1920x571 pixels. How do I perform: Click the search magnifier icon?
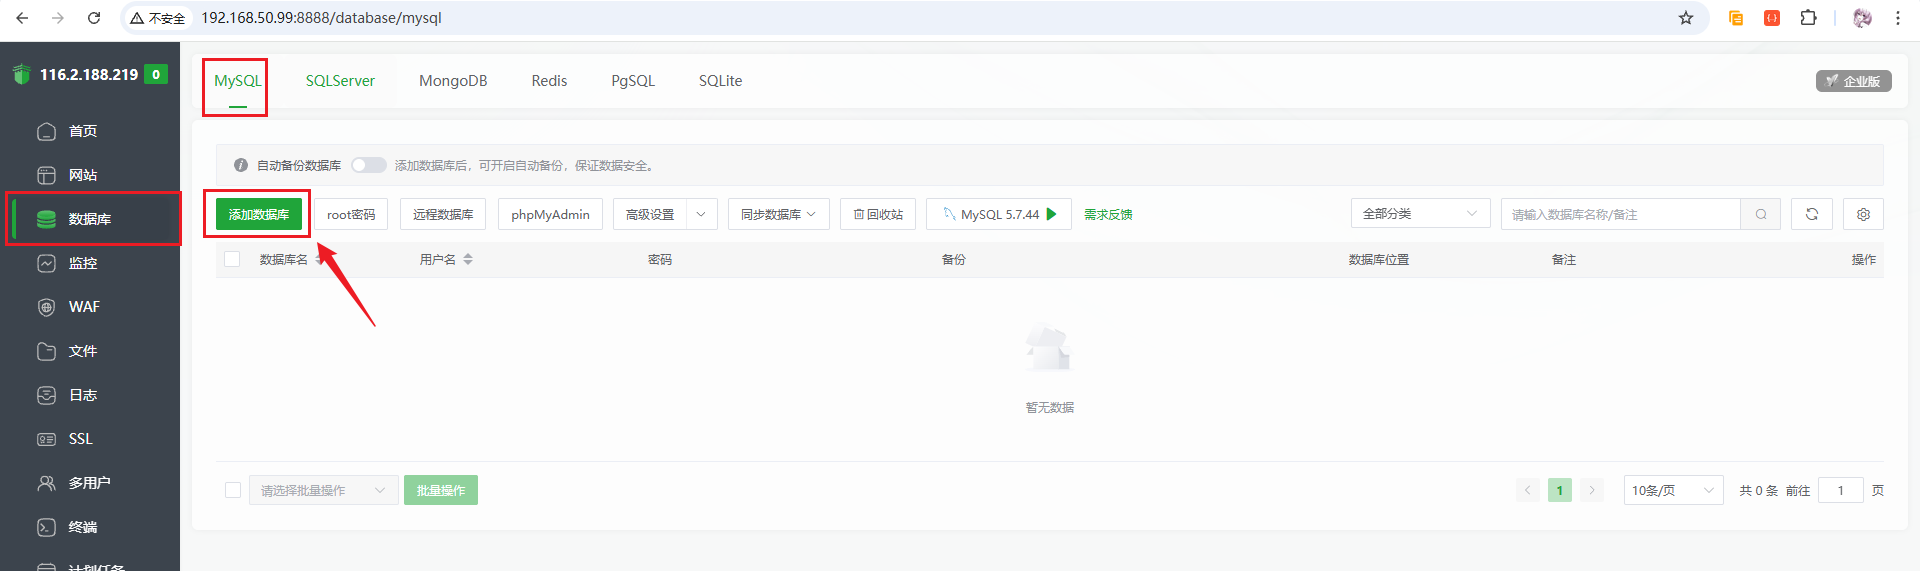[1760, 214]
